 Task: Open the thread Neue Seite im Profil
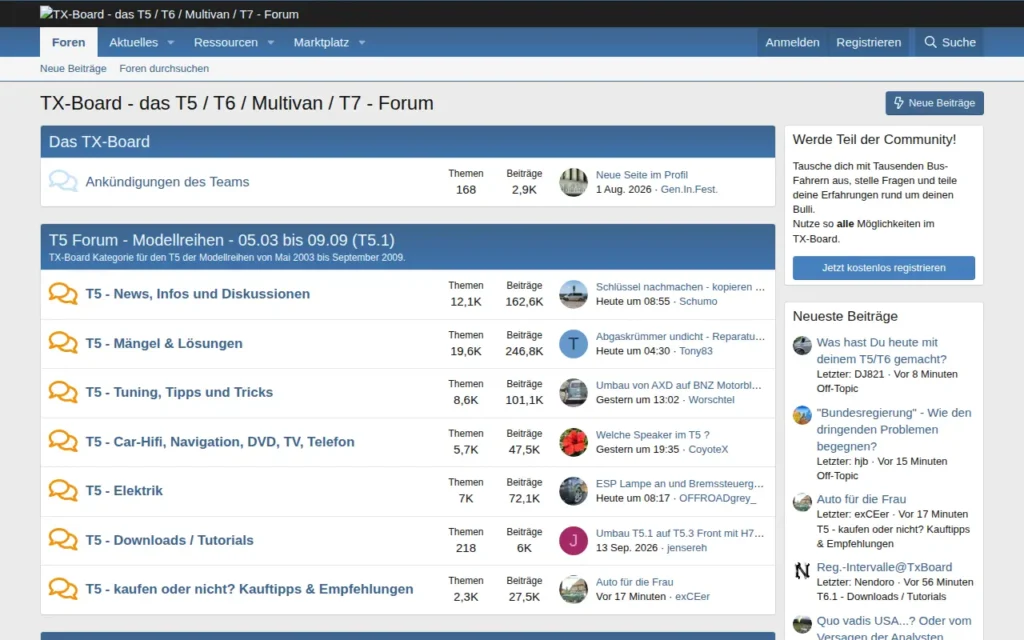tap(641, 174)
